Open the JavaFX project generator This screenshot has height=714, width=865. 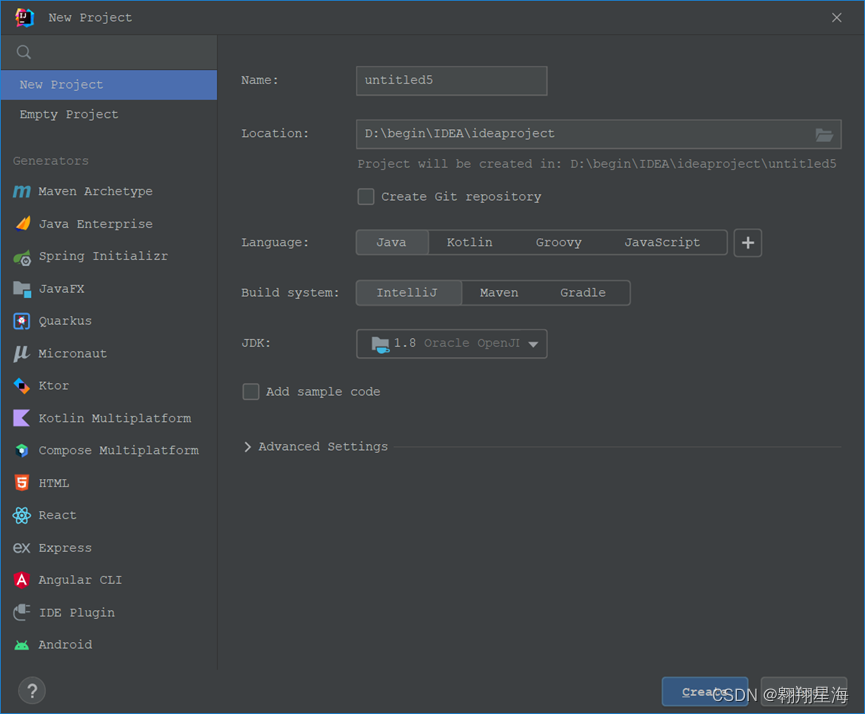[64, 288]
